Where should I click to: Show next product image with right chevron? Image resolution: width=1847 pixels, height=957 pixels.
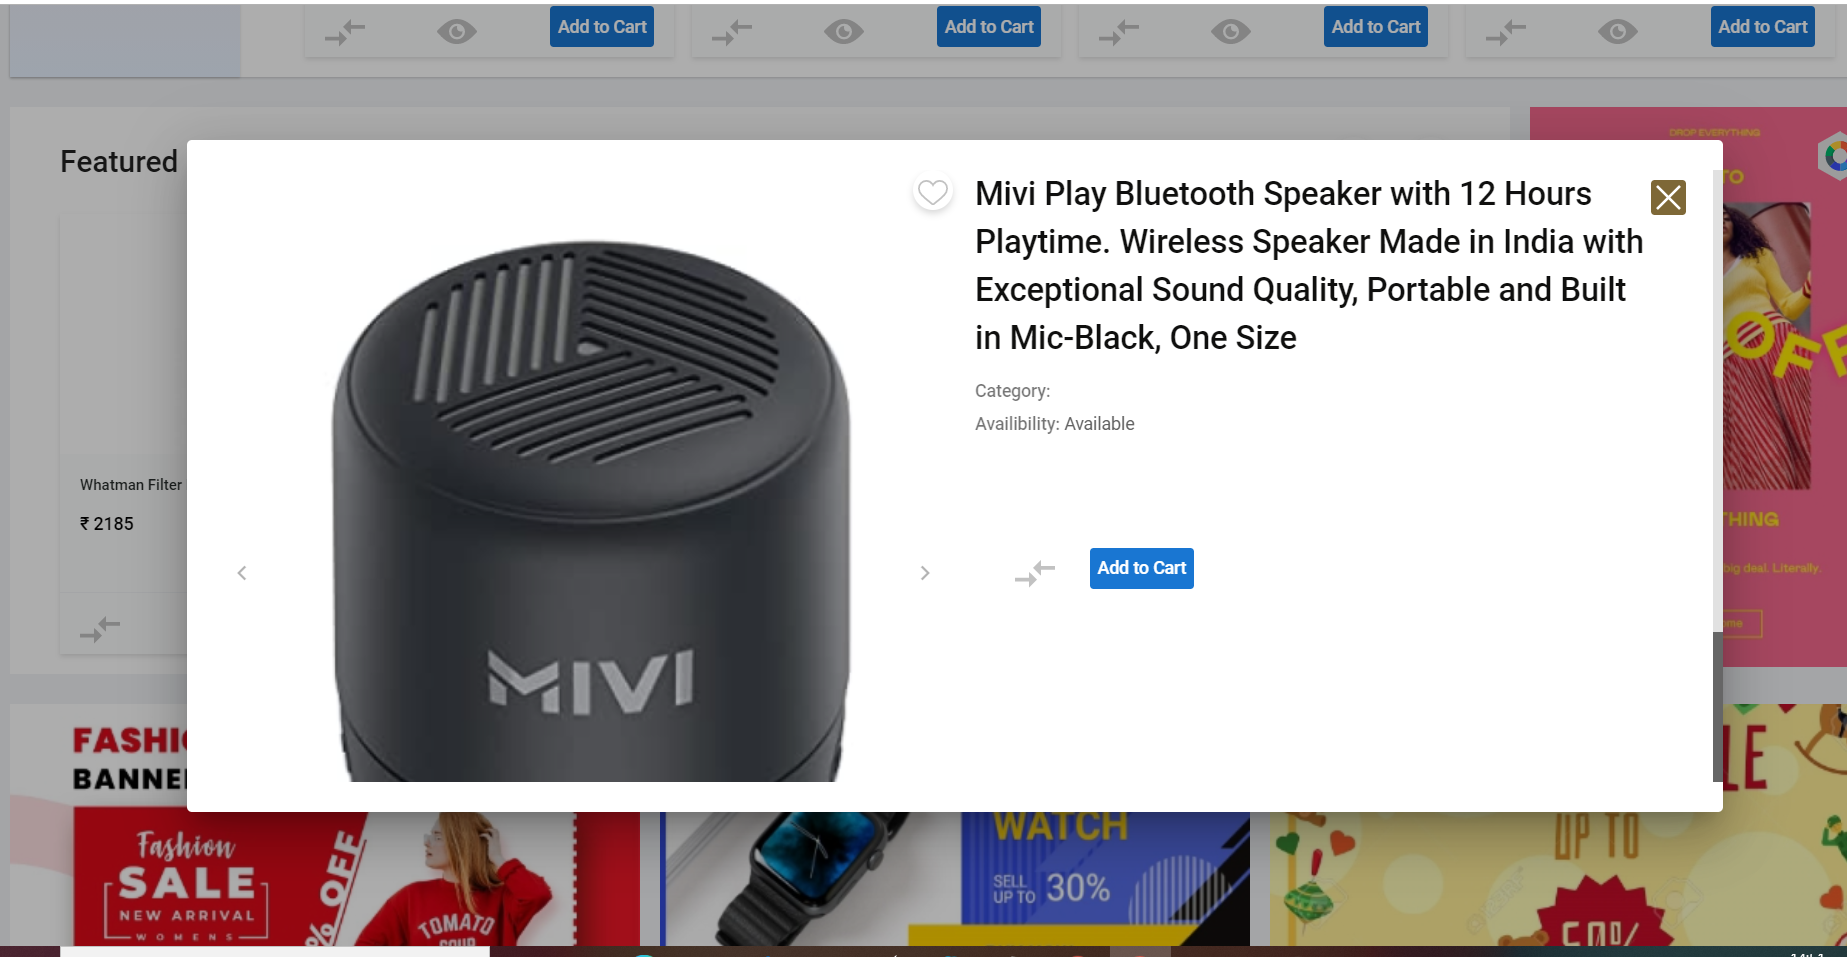click(x=925, y=573)
